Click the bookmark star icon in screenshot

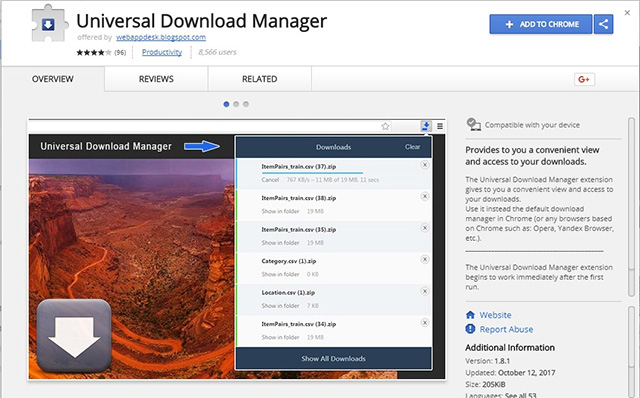click(x=385, y=126)
